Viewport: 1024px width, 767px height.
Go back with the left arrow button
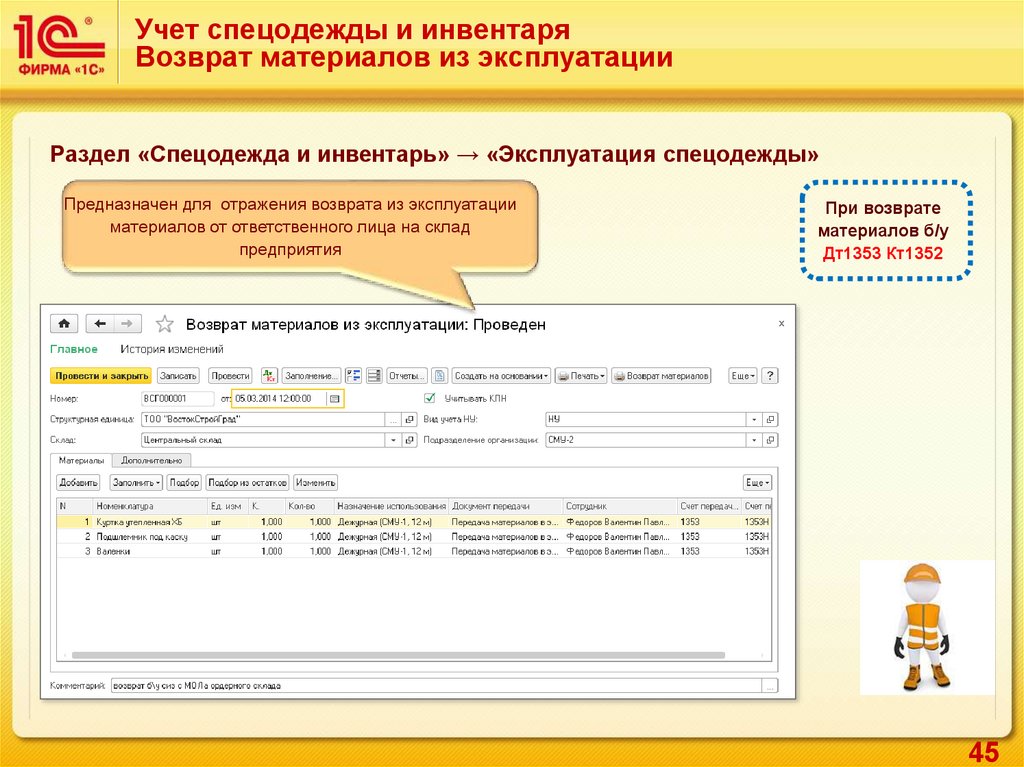coord(99,324)
